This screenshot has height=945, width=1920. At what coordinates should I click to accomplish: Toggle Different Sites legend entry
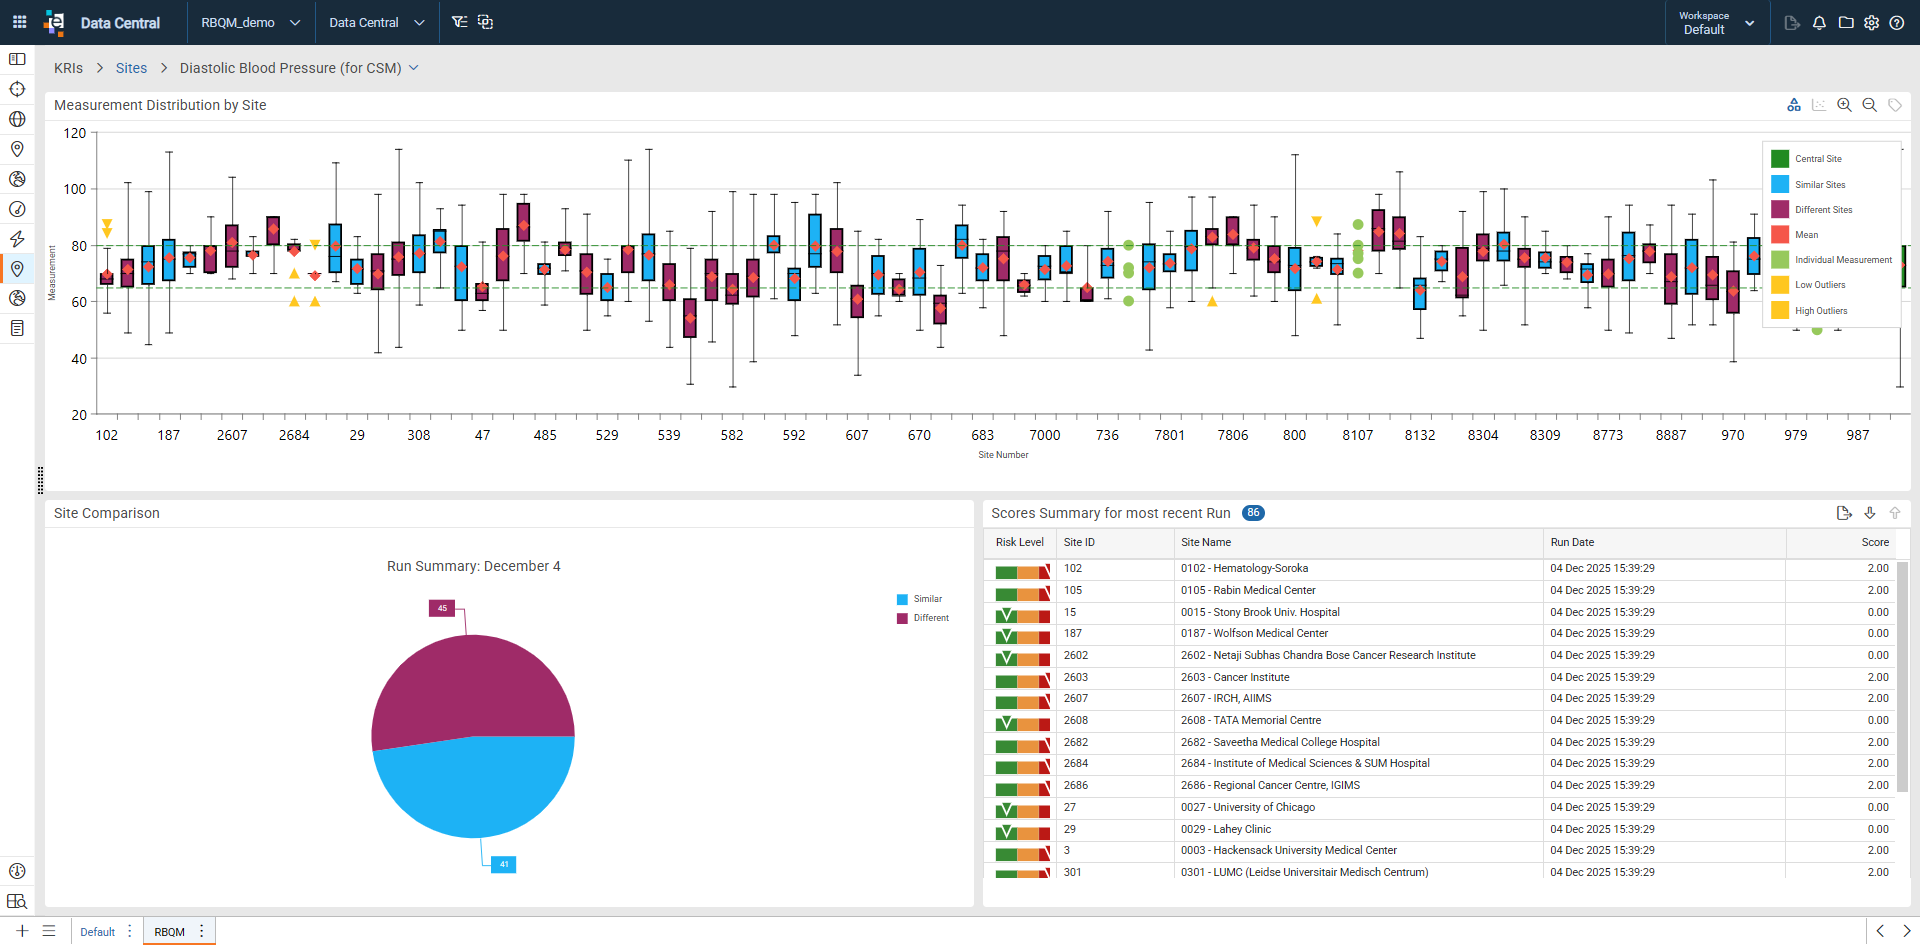1812,210
